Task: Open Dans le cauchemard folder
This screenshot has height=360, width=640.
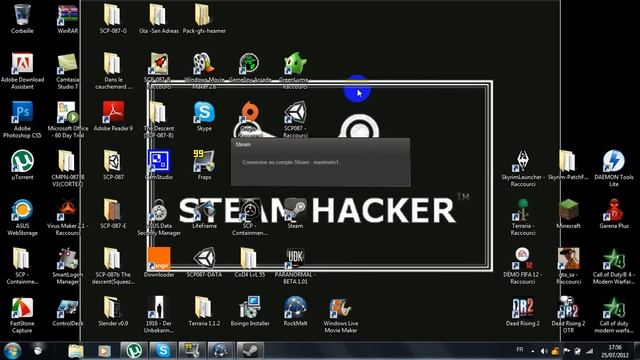Action: click(x=113, y=71)
